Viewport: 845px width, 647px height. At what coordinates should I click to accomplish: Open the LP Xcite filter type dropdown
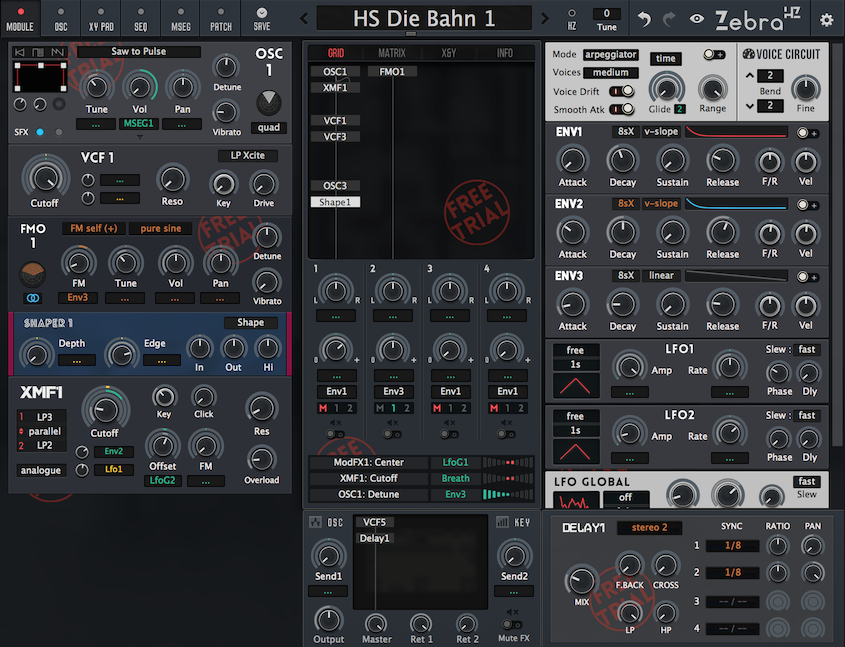pyautogui.click(x=248, y=156)
